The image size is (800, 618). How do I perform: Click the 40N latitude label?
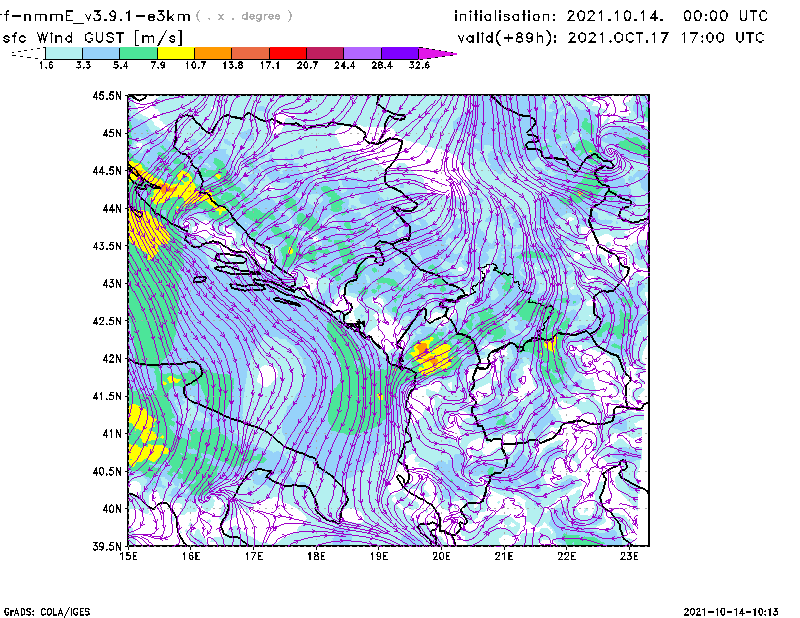click(112, 508)
